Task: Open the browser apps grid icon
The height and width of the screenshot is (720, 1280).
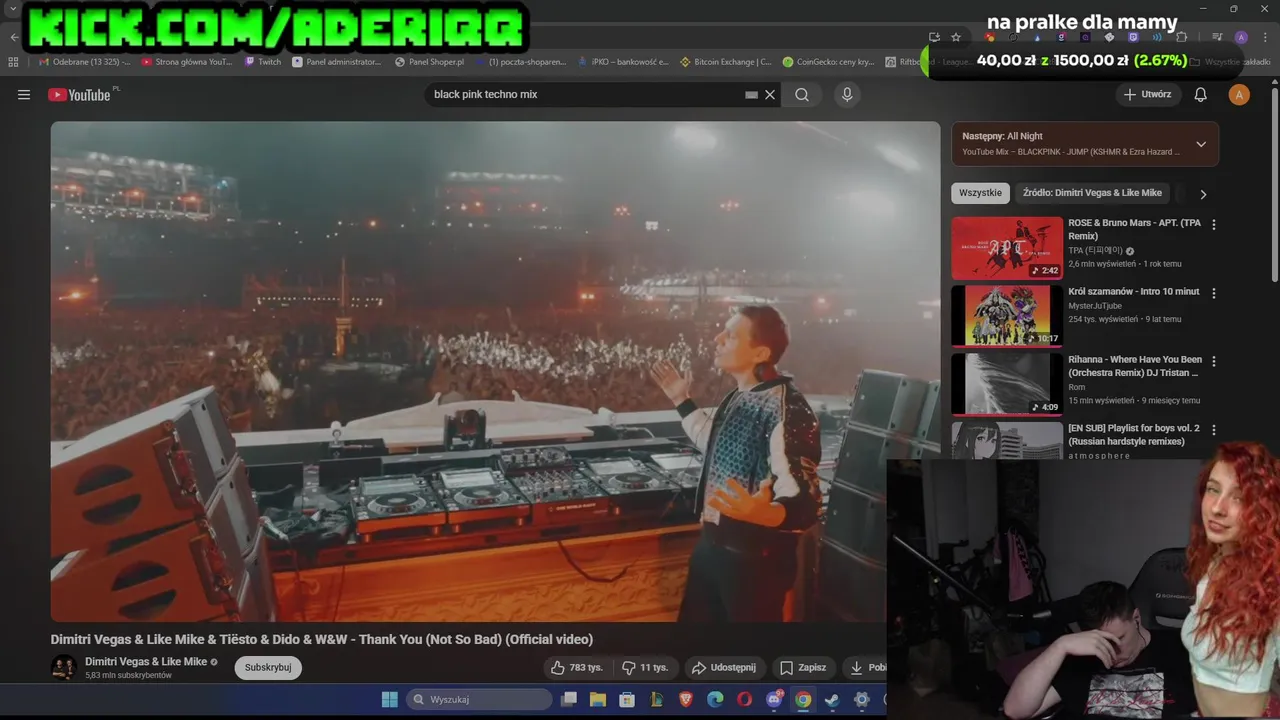Action: (x=13, y=62)
